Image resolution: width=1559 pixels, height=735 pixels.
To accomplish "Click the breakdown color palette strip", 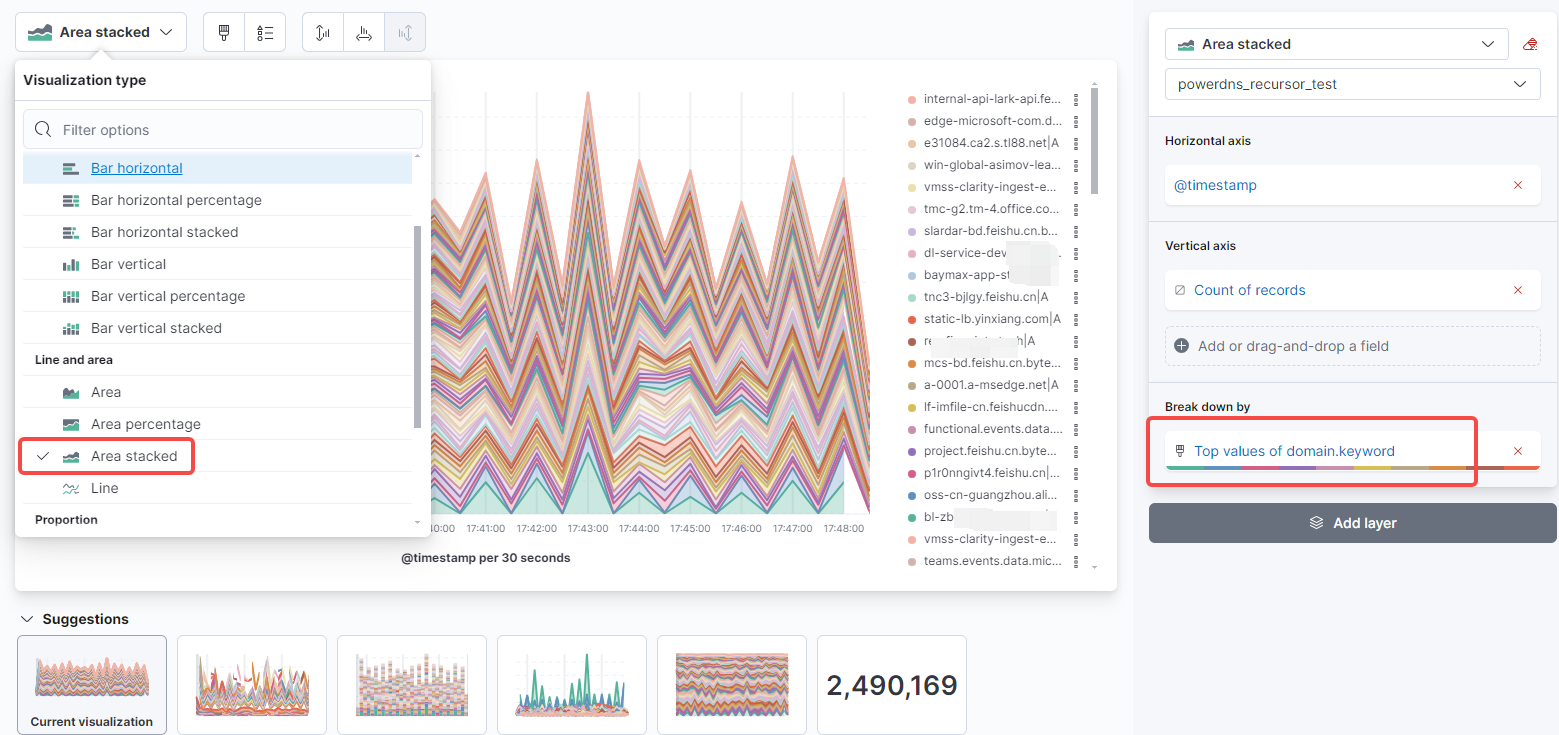I will [x=1352, y=468].
